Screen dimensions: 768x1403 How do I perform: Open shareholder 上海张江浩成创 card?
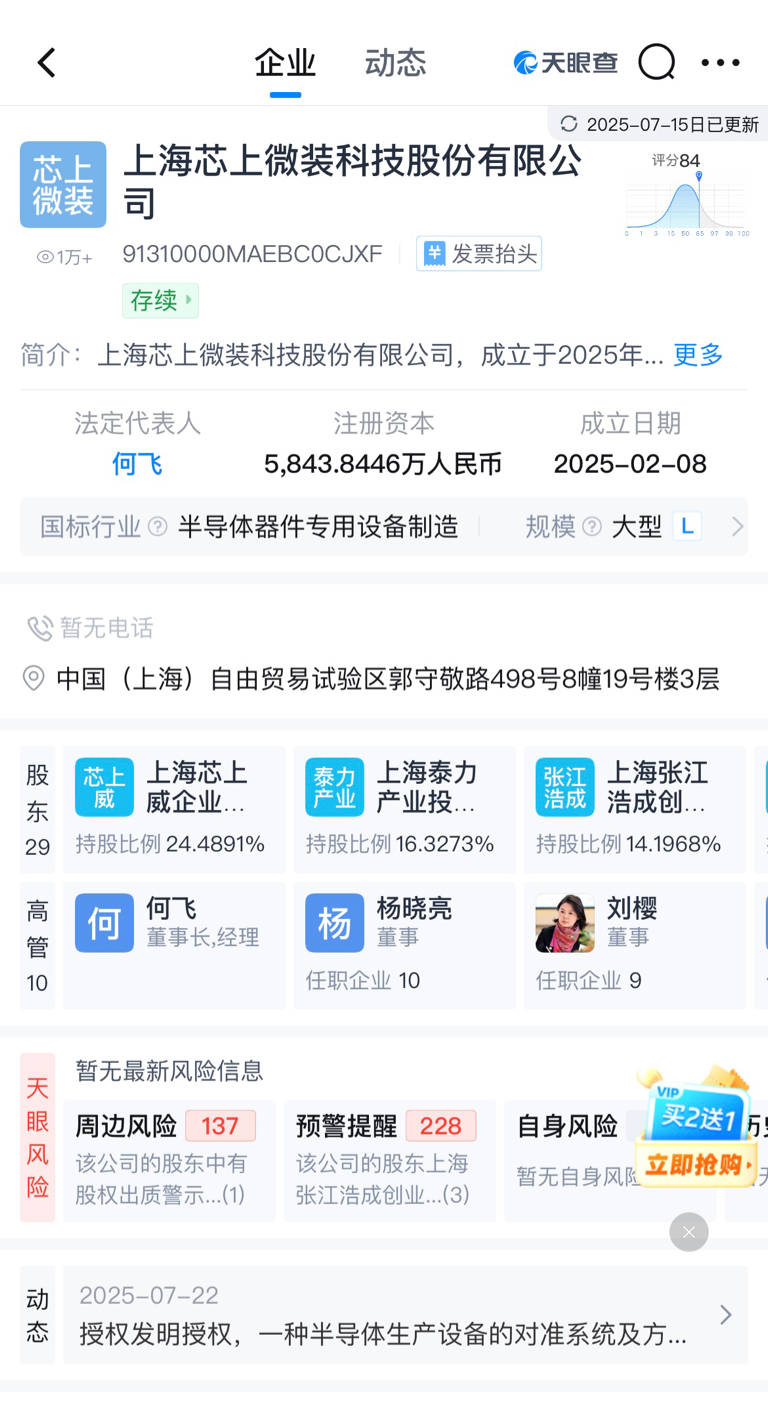click(x=635, y=810)
